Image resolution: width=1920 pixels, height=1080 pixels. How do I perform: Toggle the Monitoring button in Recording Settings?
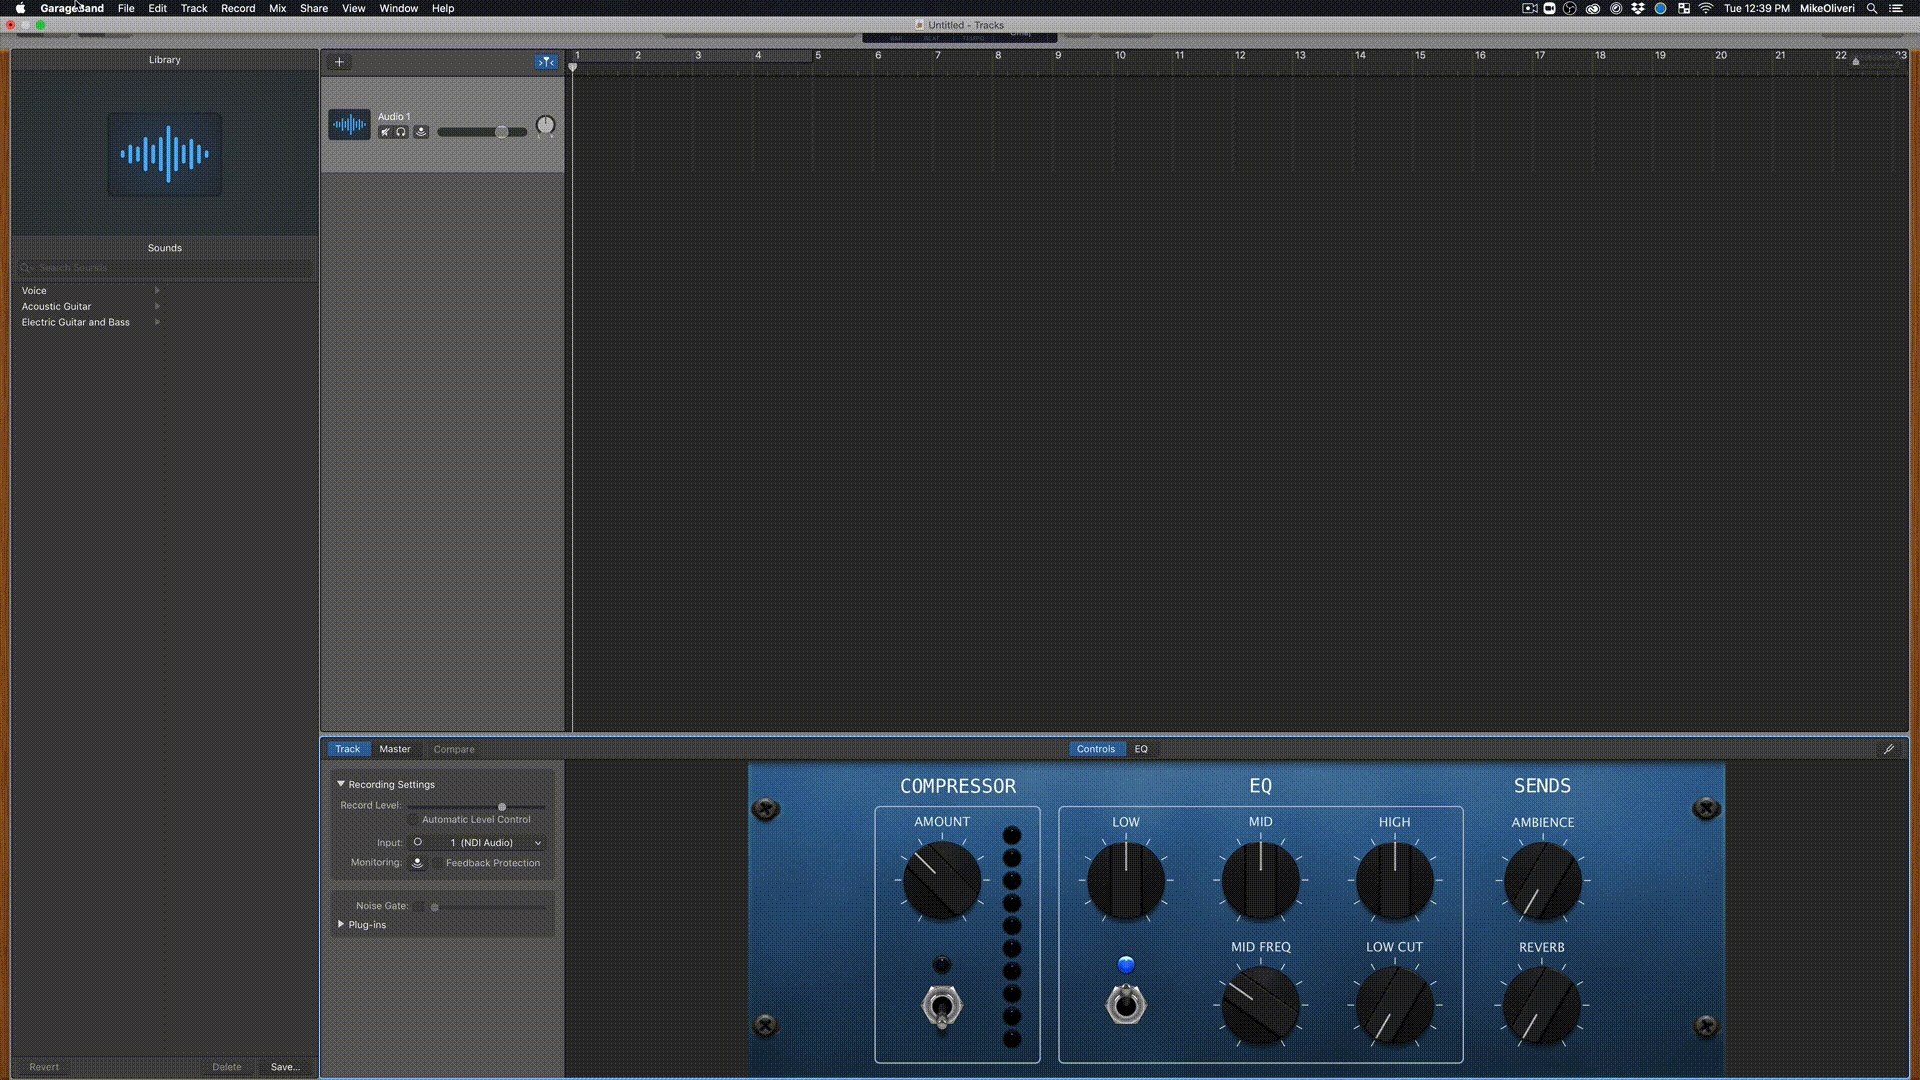coord(418,863)
